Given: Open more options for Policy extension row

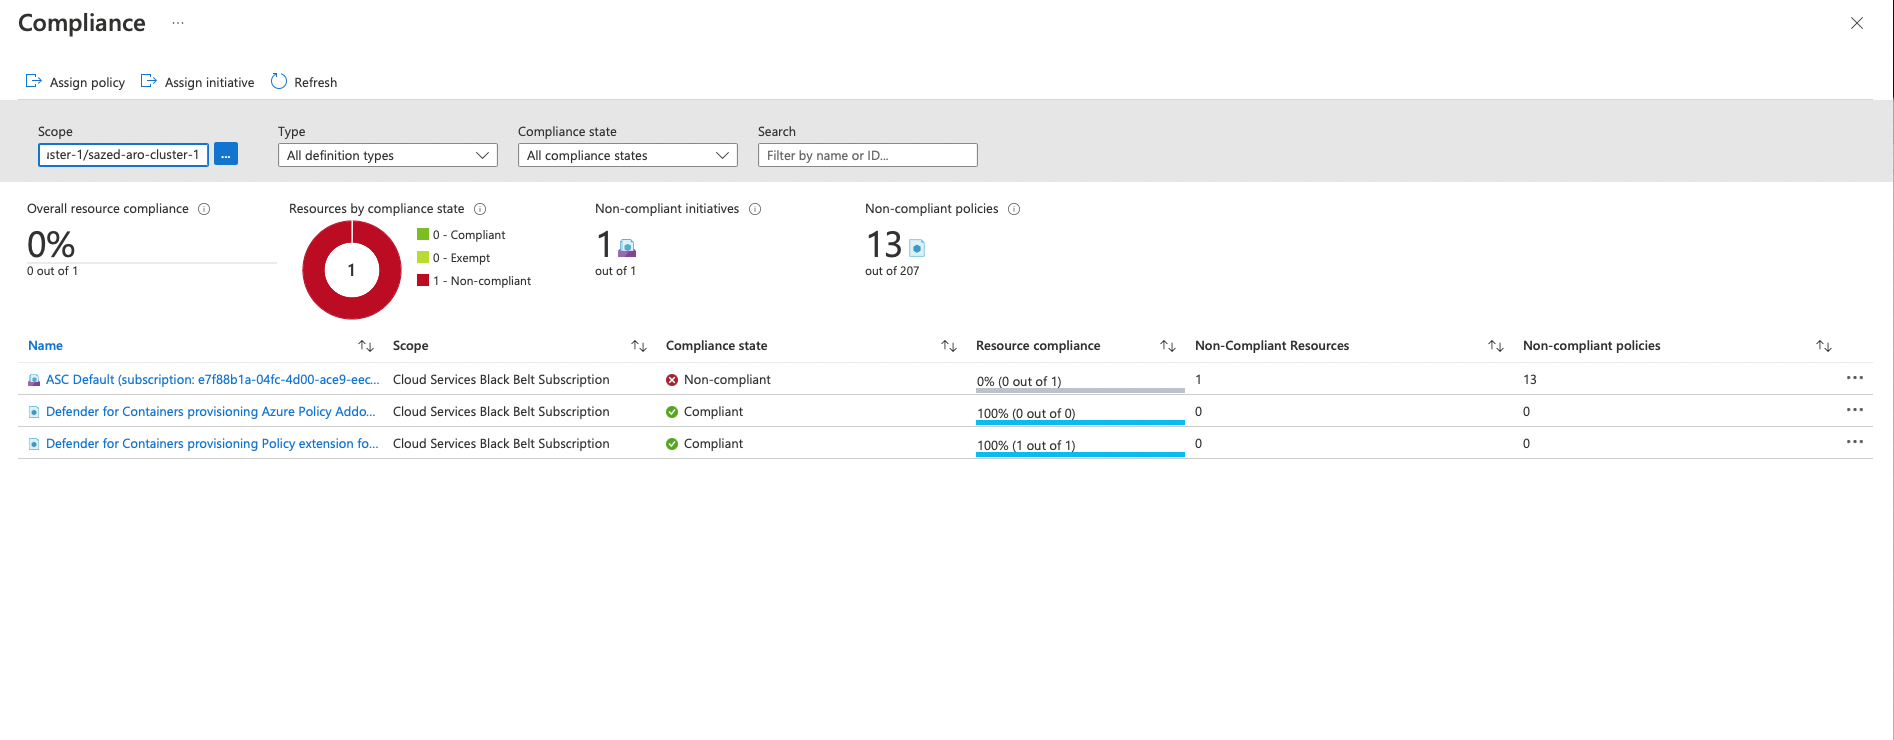Looking at the screenshot, I should [1854, 442].
